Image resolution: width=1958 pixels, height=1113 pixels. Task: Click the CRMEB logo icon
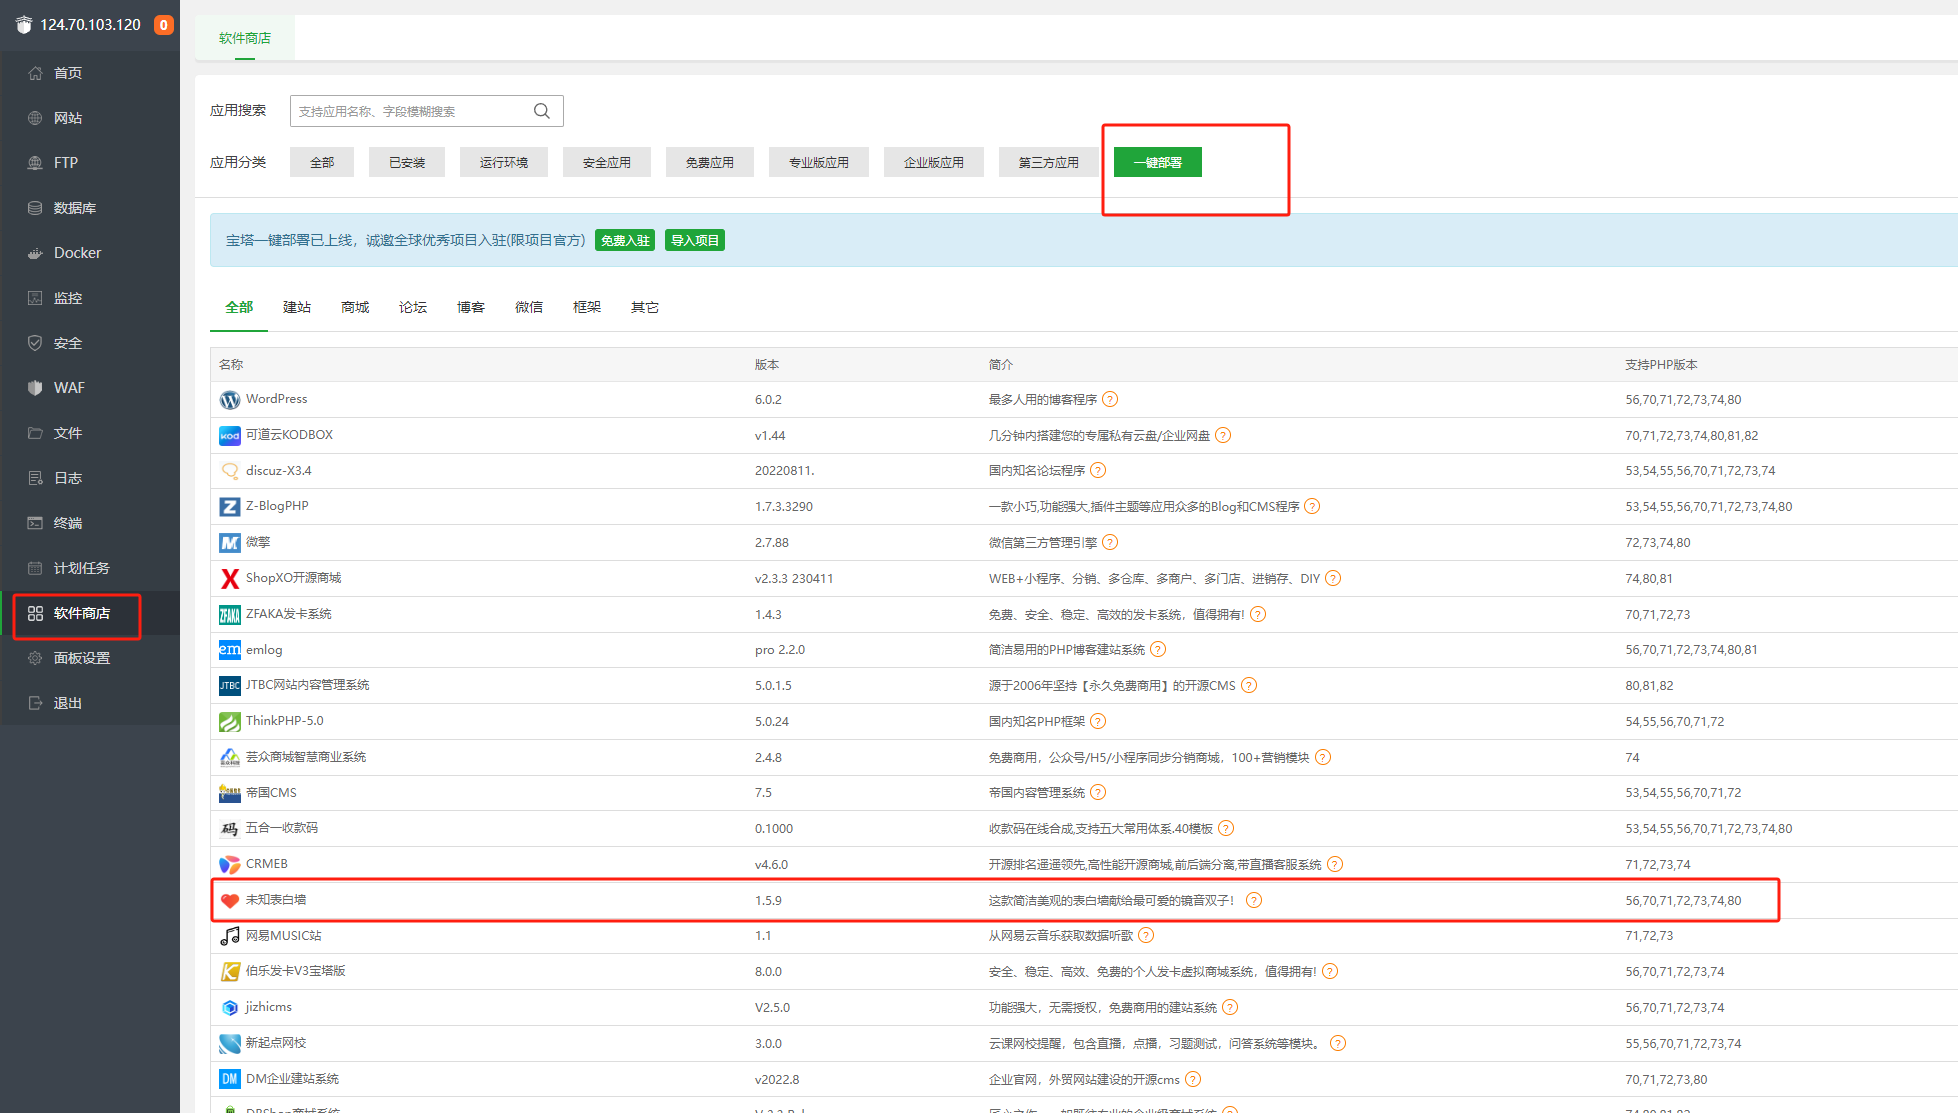[230, 864]
